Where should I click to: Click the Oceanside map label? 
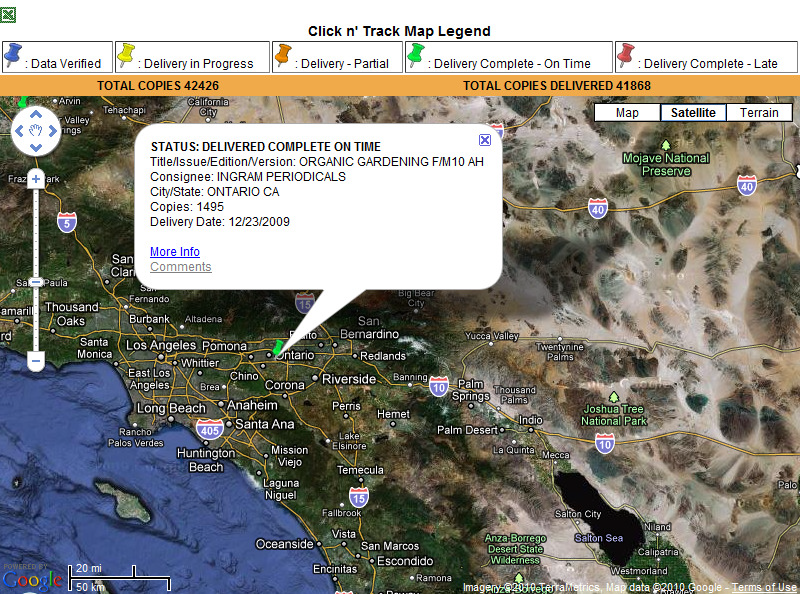(284, 544)
